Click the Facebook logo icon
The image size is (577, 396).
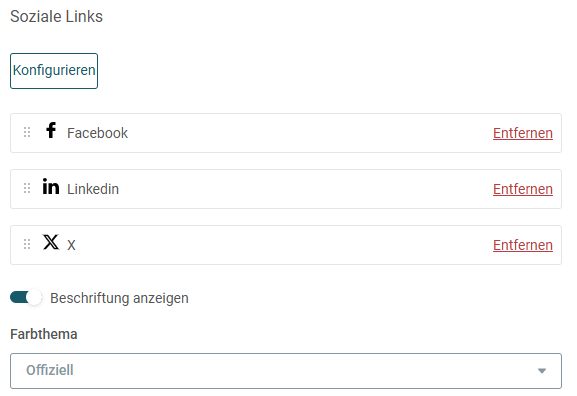point(51,130)
